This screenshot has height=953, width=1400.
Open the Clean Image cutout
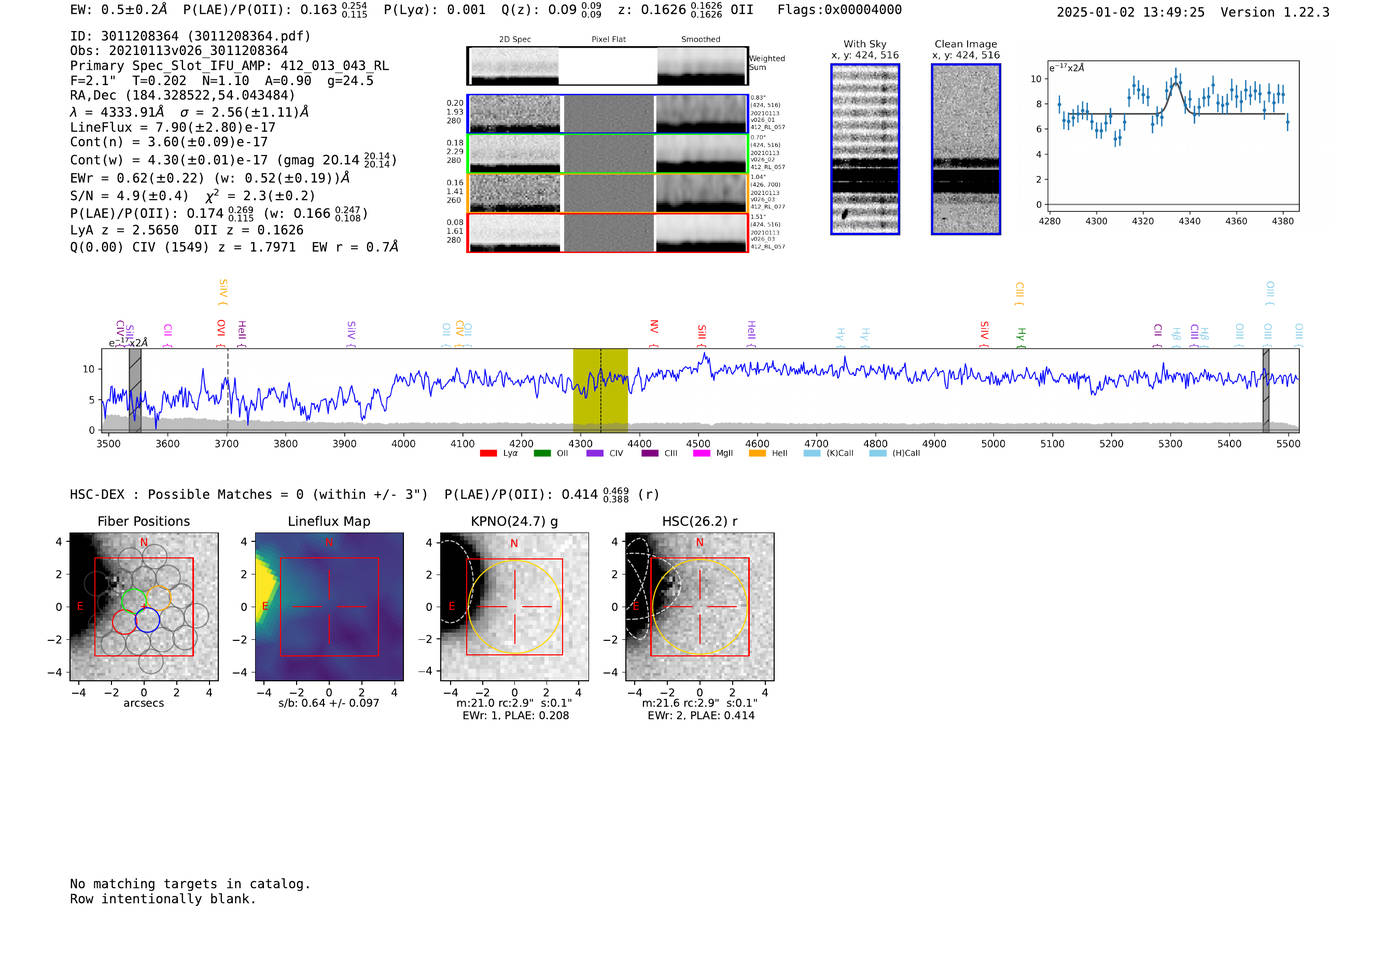point(966,149)
